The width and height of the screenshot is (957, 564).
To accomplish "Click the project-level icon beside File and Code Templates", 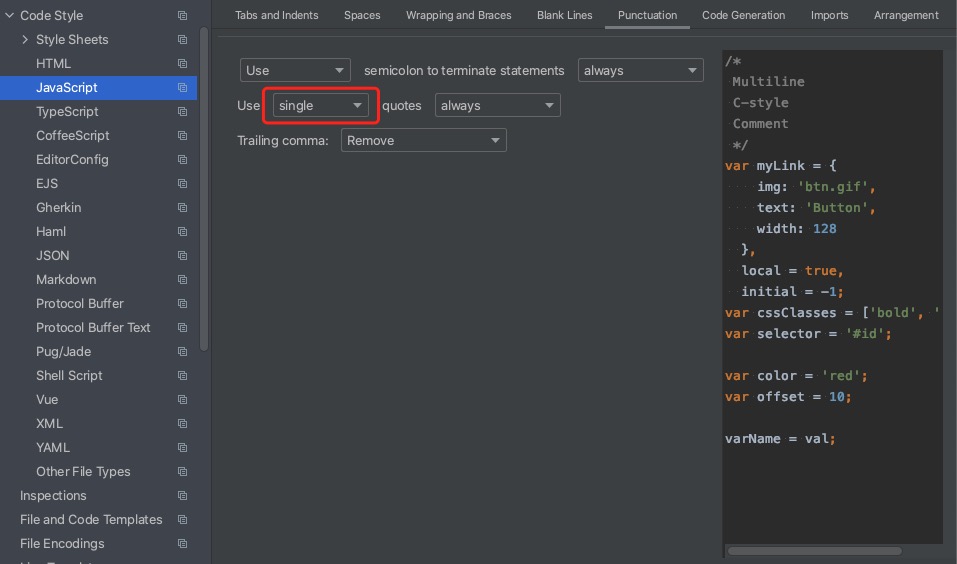I will coord(182,519).
